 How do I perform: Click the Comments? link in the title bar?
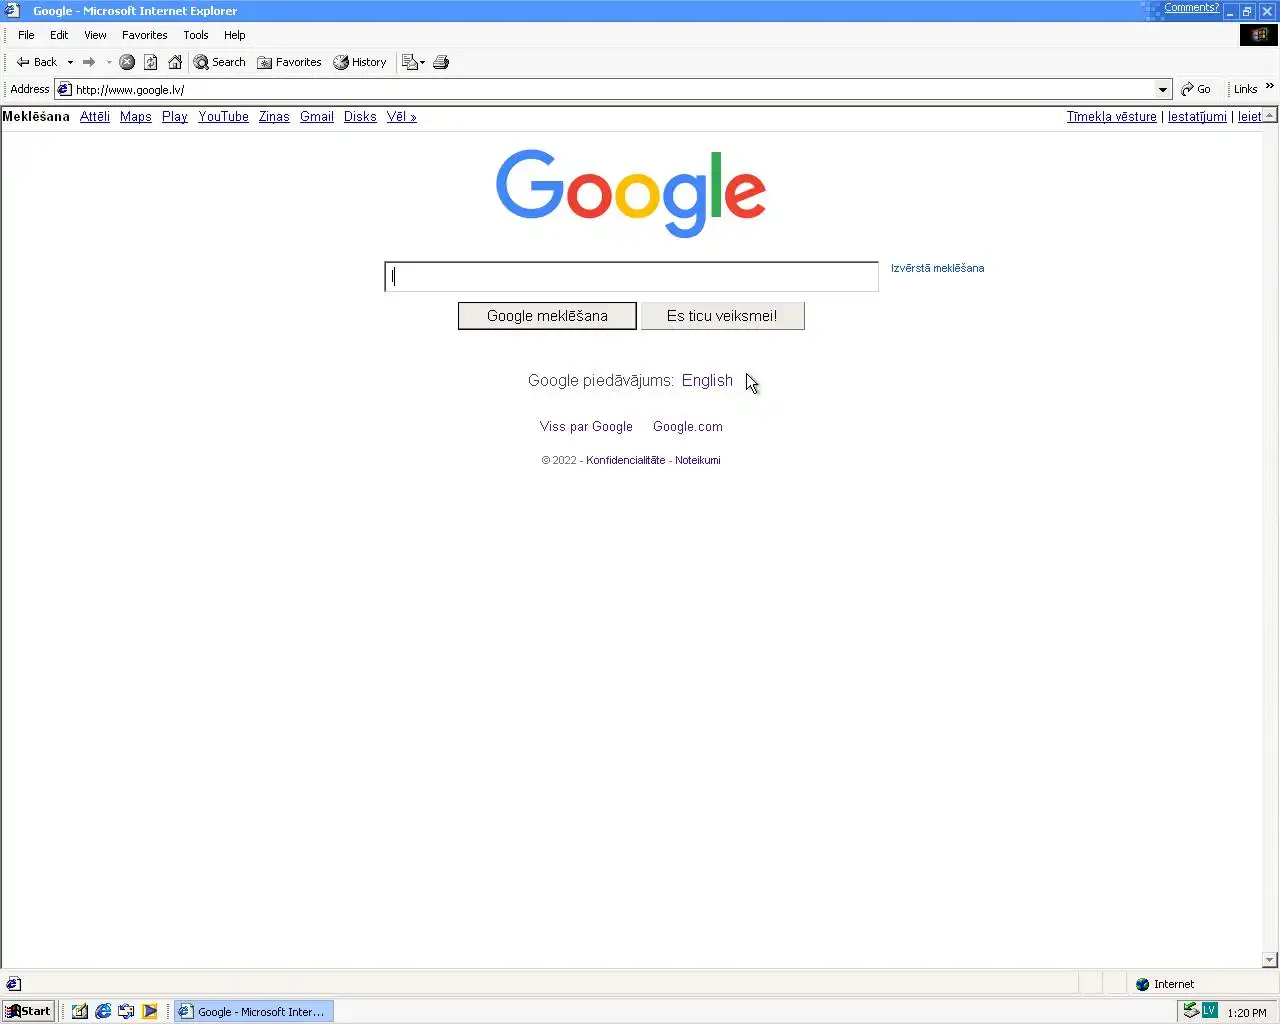coord(1191,8)
